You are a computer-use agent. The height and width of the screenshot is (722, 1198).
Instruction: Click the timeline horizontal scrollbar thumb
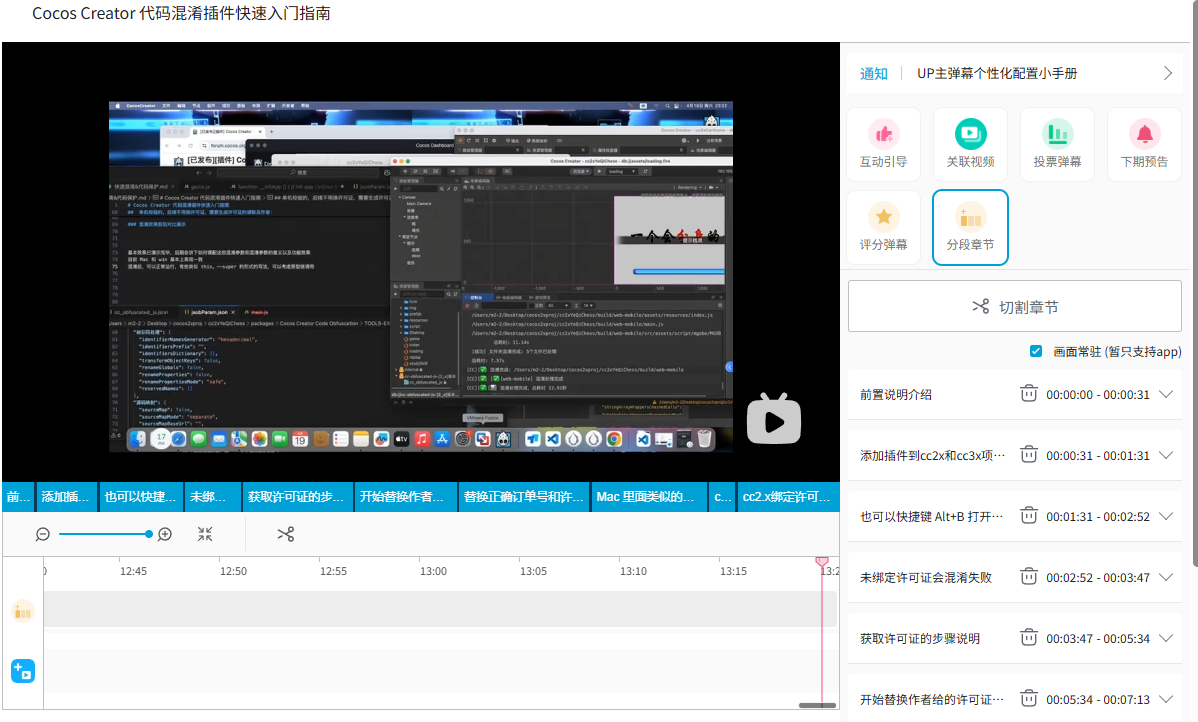(817, 705)
